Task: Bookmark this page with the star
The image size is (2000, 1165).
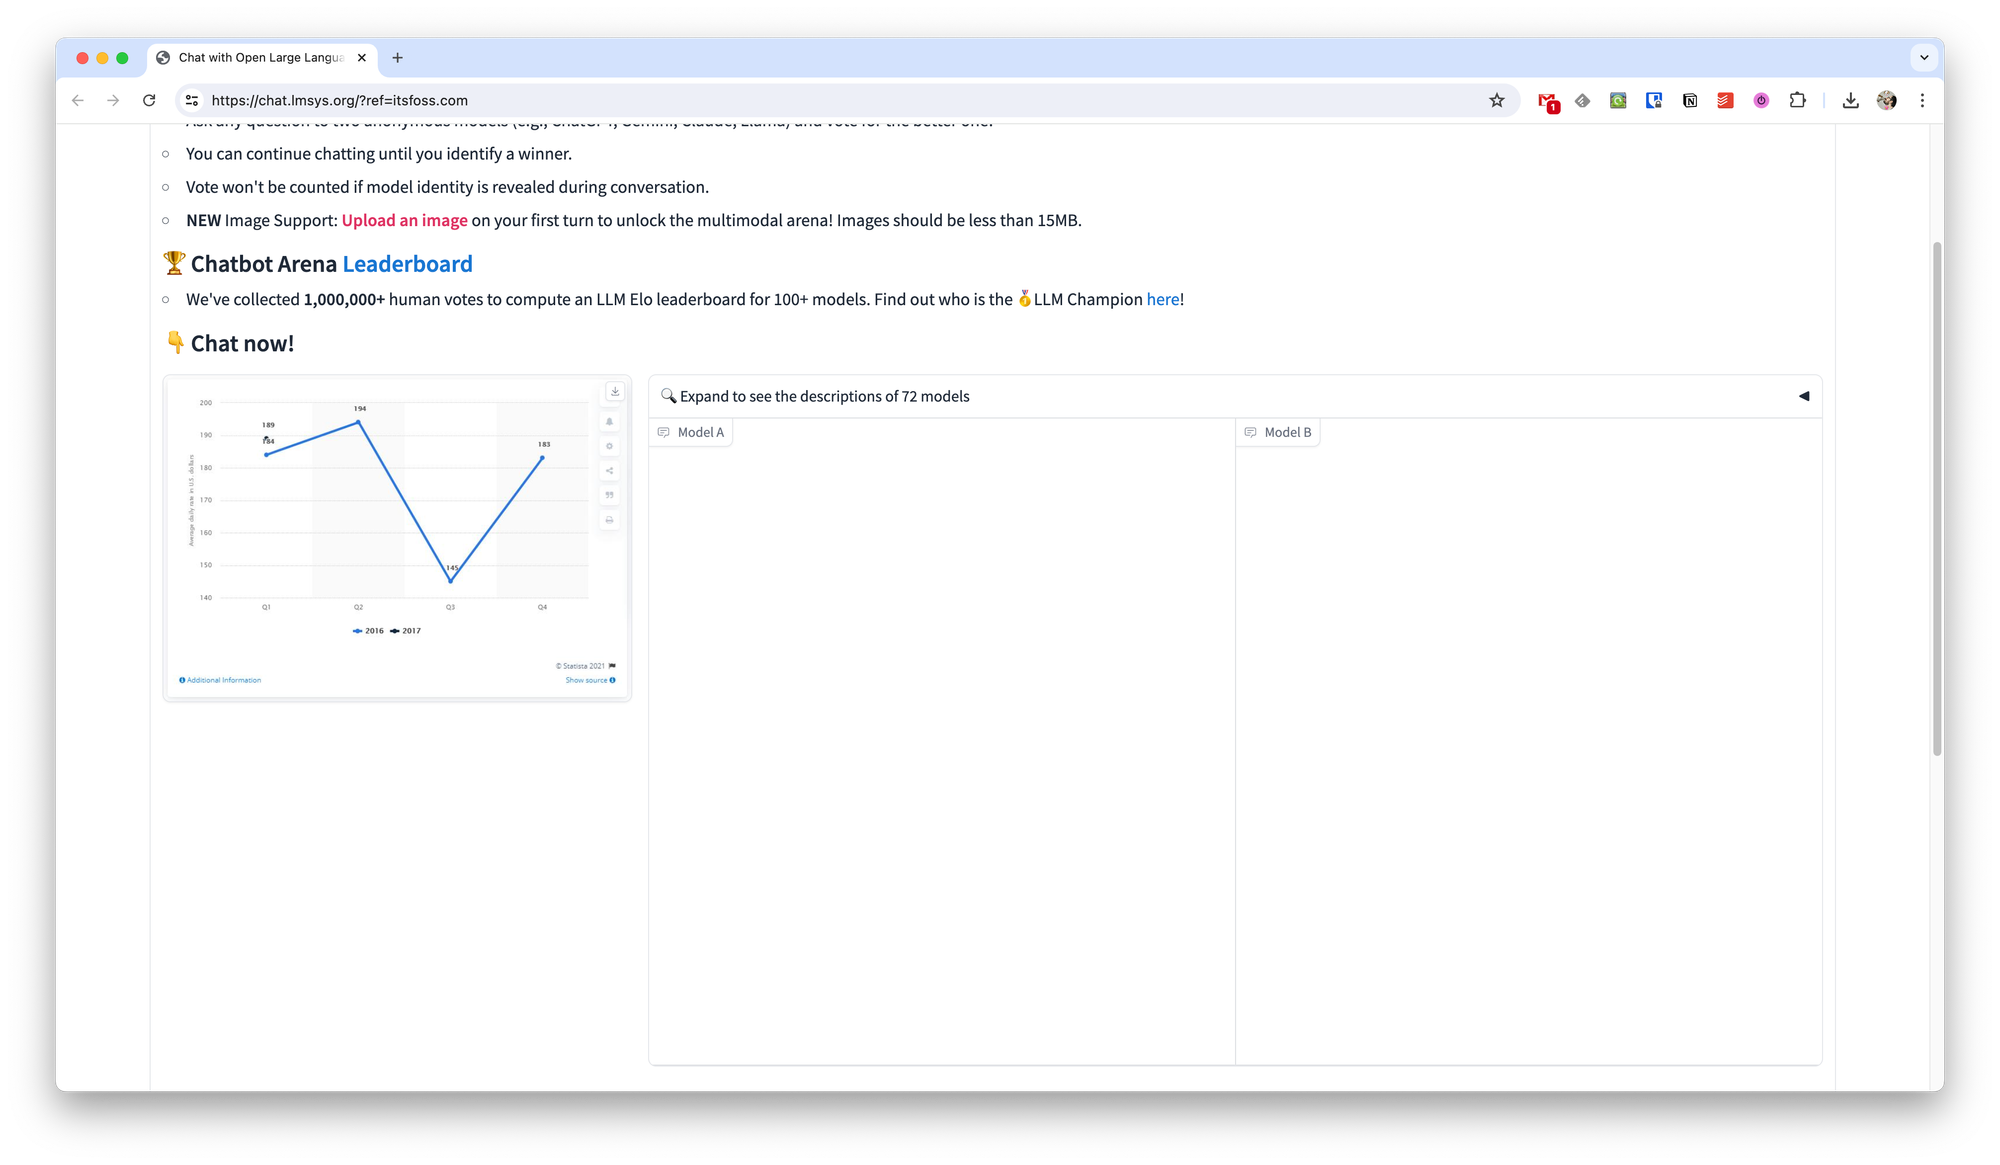Action: click(1496, 101)
